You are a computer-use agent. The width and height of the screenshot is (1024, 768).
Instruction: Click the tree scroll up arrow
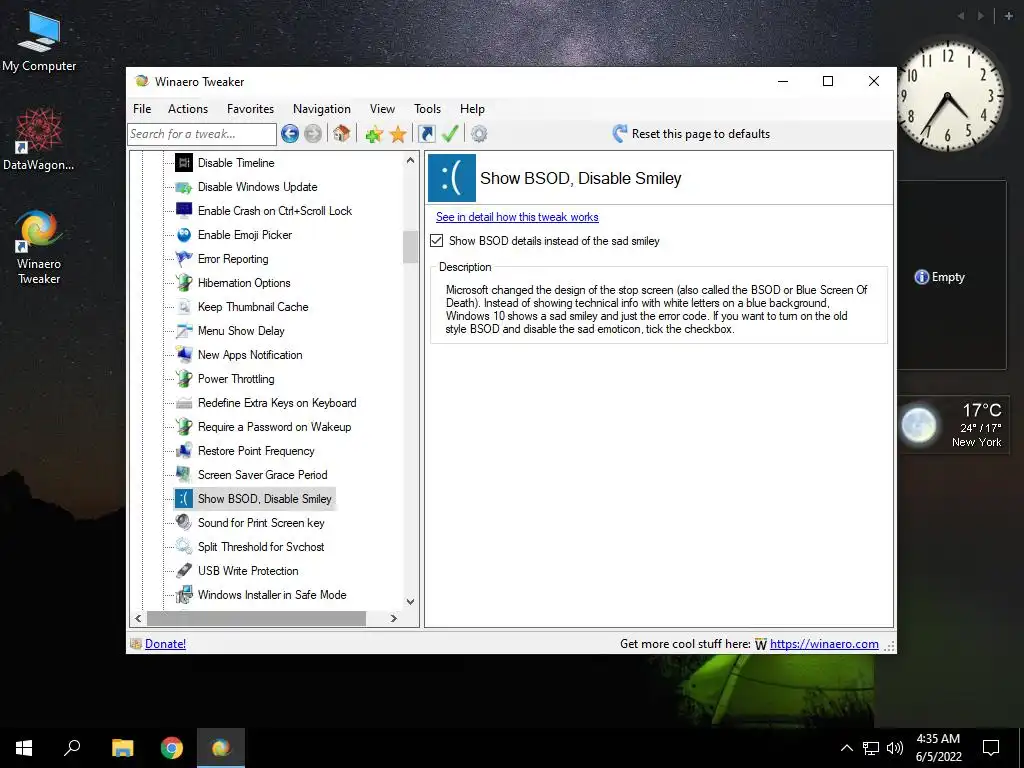click(410, 160)
